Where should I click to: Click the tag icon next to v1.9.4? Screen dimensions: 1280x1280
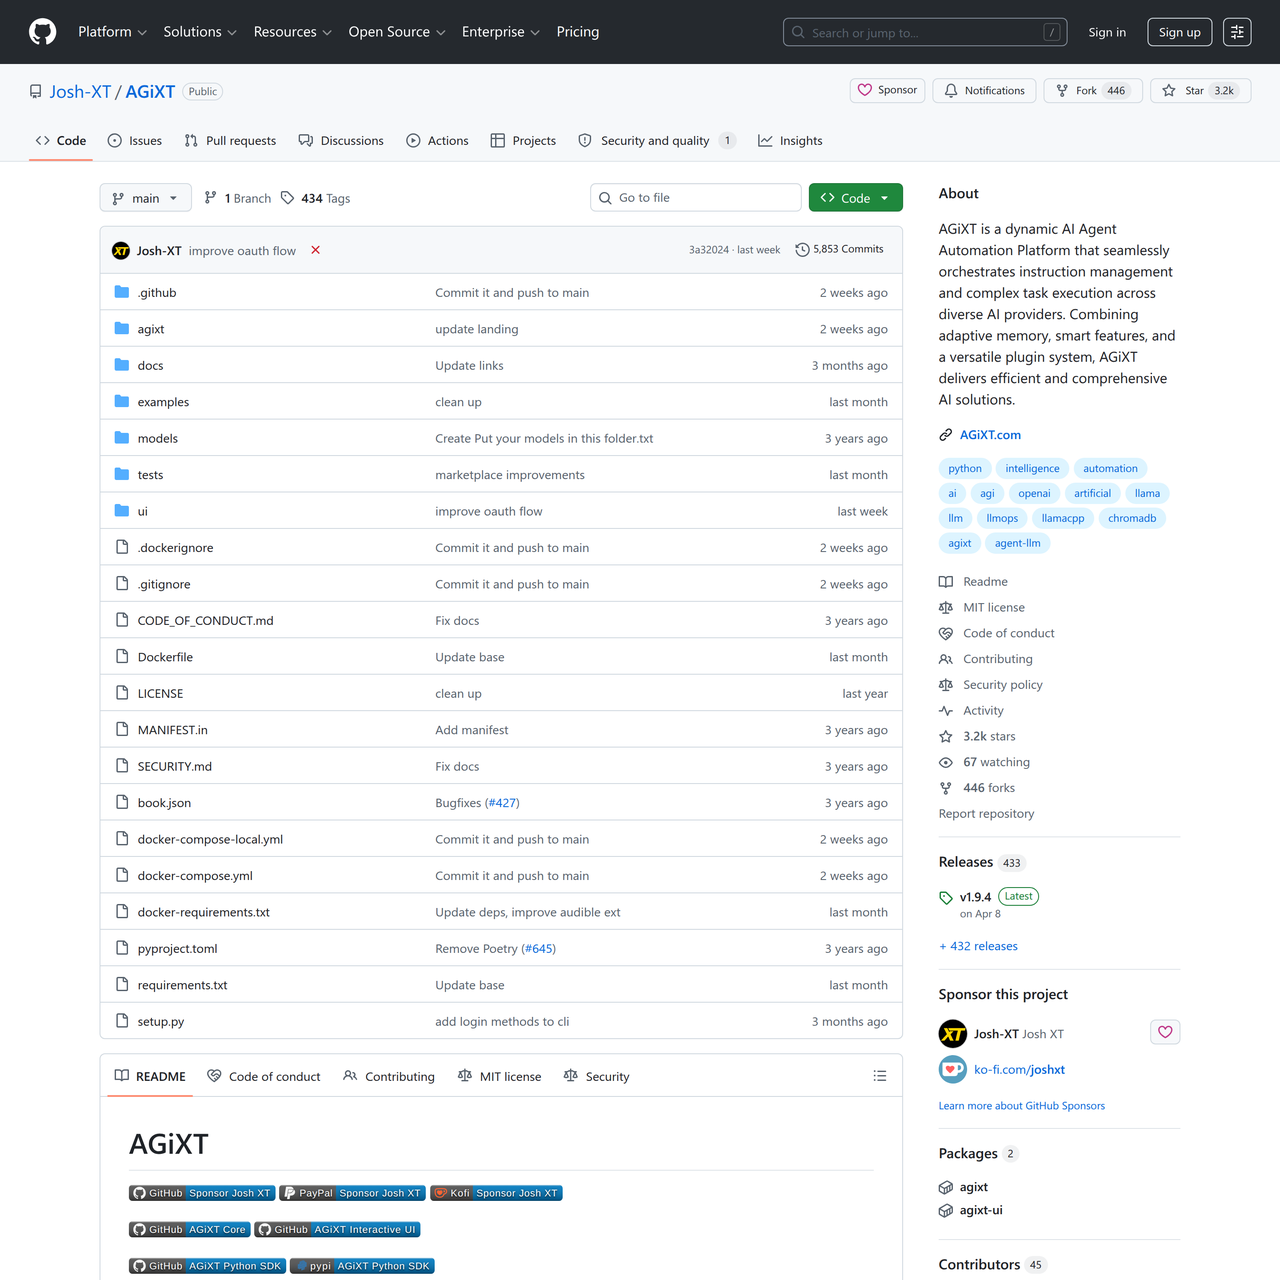(946, 897)
